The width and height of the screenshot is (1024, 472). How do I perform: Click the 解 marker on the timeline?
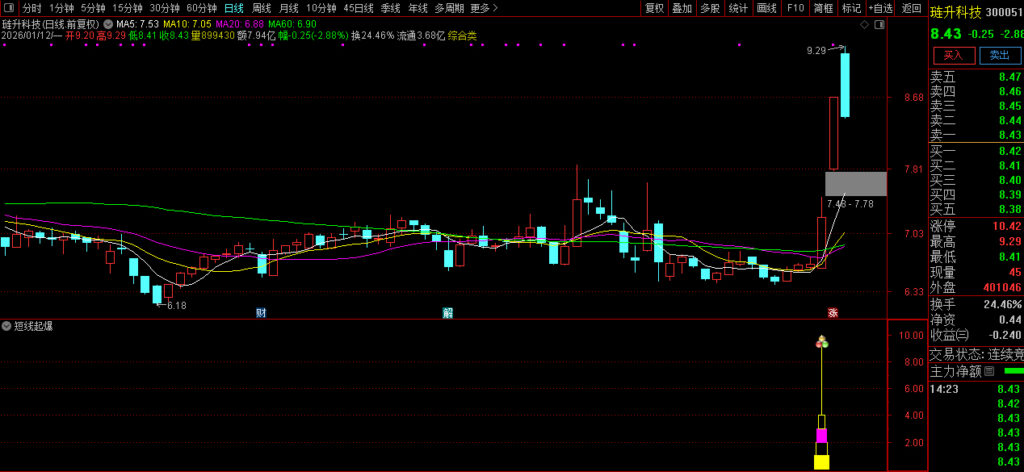[448, 312]
